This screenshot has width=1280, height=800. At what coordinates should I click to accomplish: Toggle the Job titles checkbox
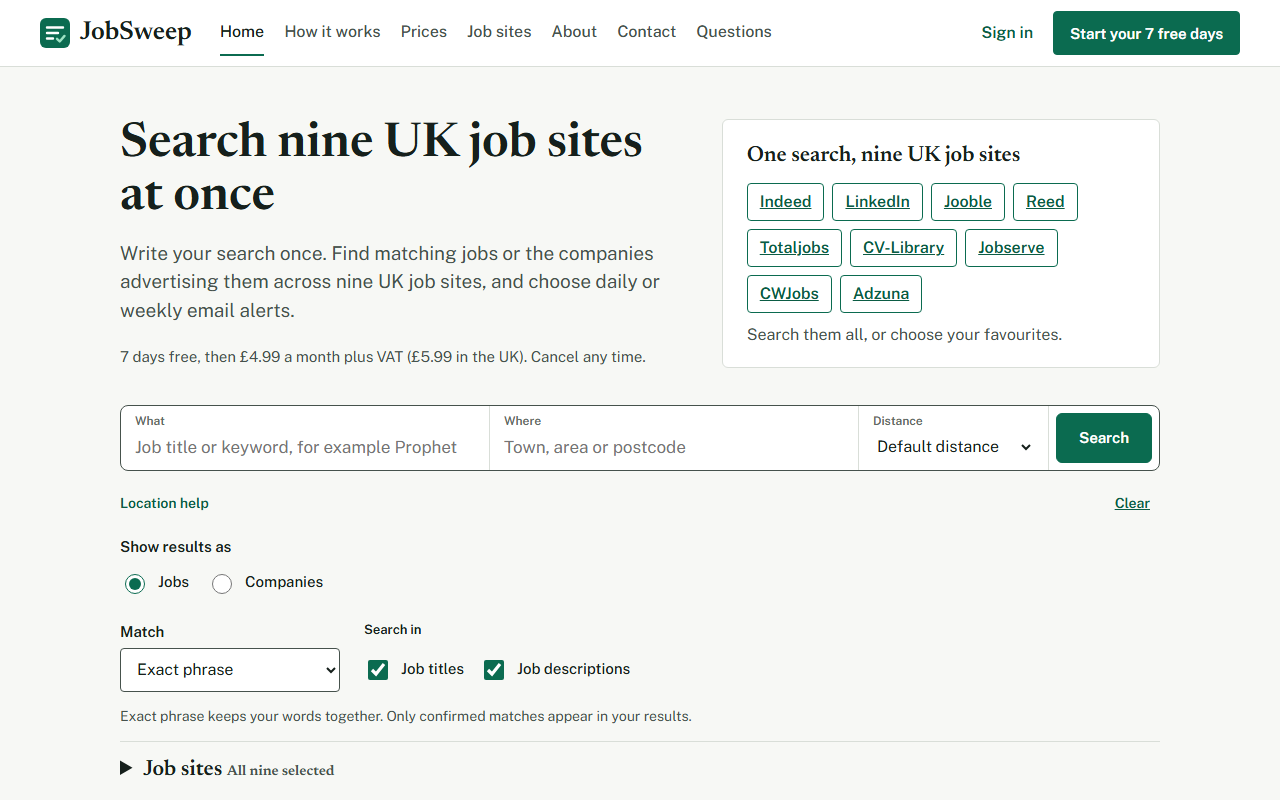point(378,670)
